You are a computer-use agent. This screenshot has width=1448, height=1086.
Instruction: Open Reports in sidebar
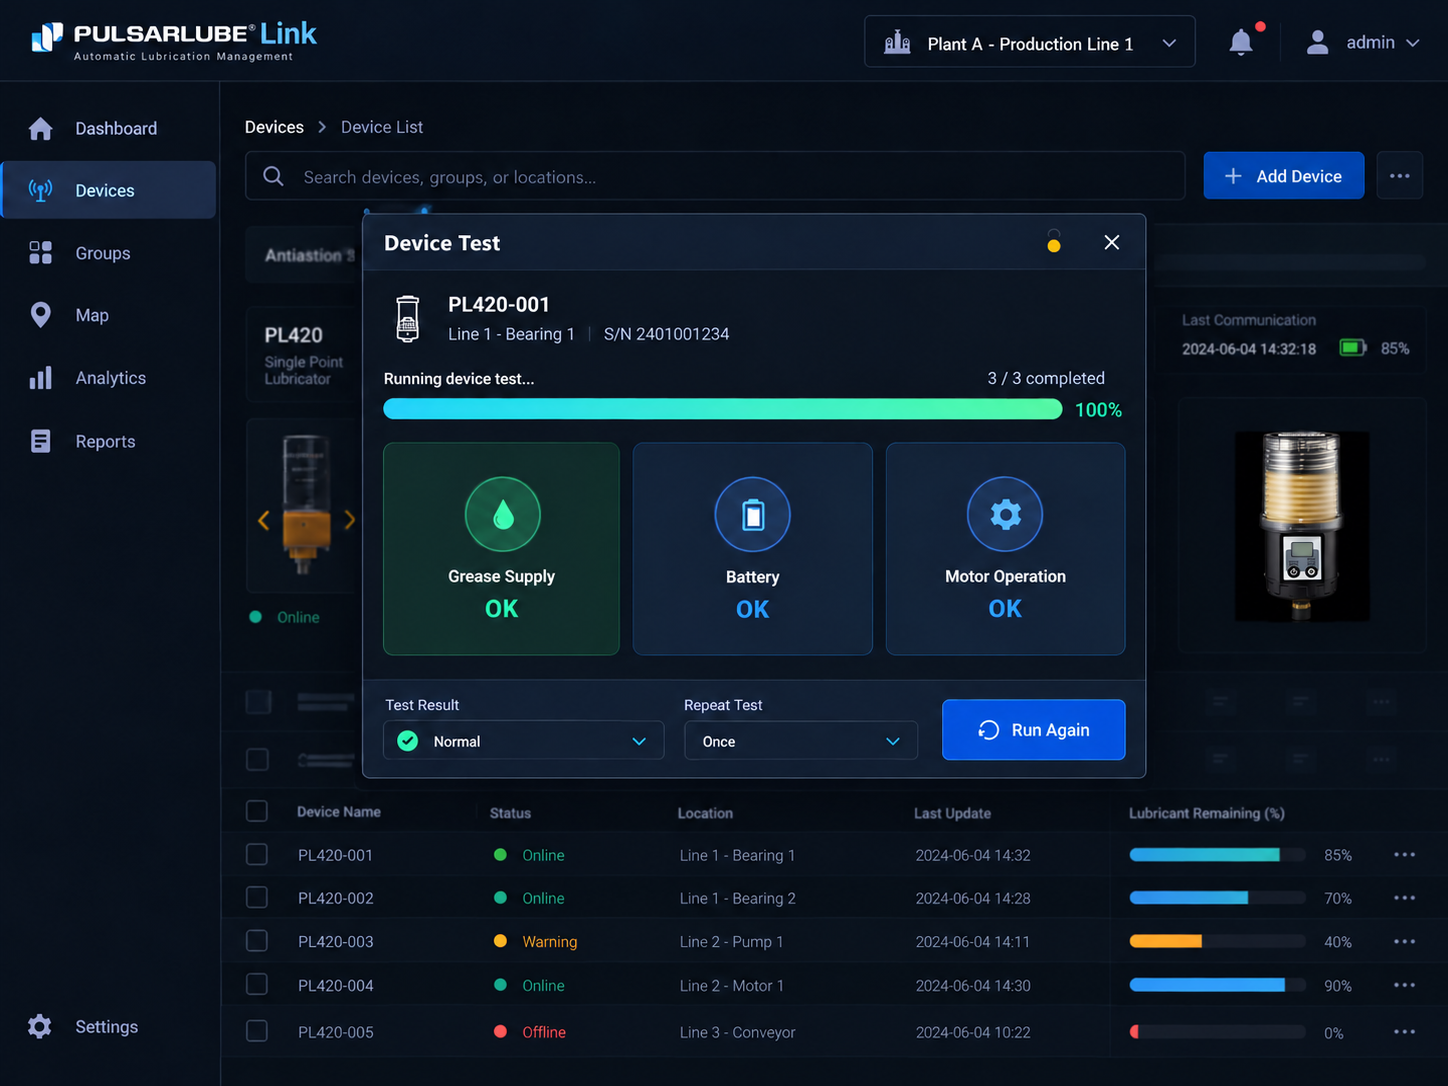point(108,441)
